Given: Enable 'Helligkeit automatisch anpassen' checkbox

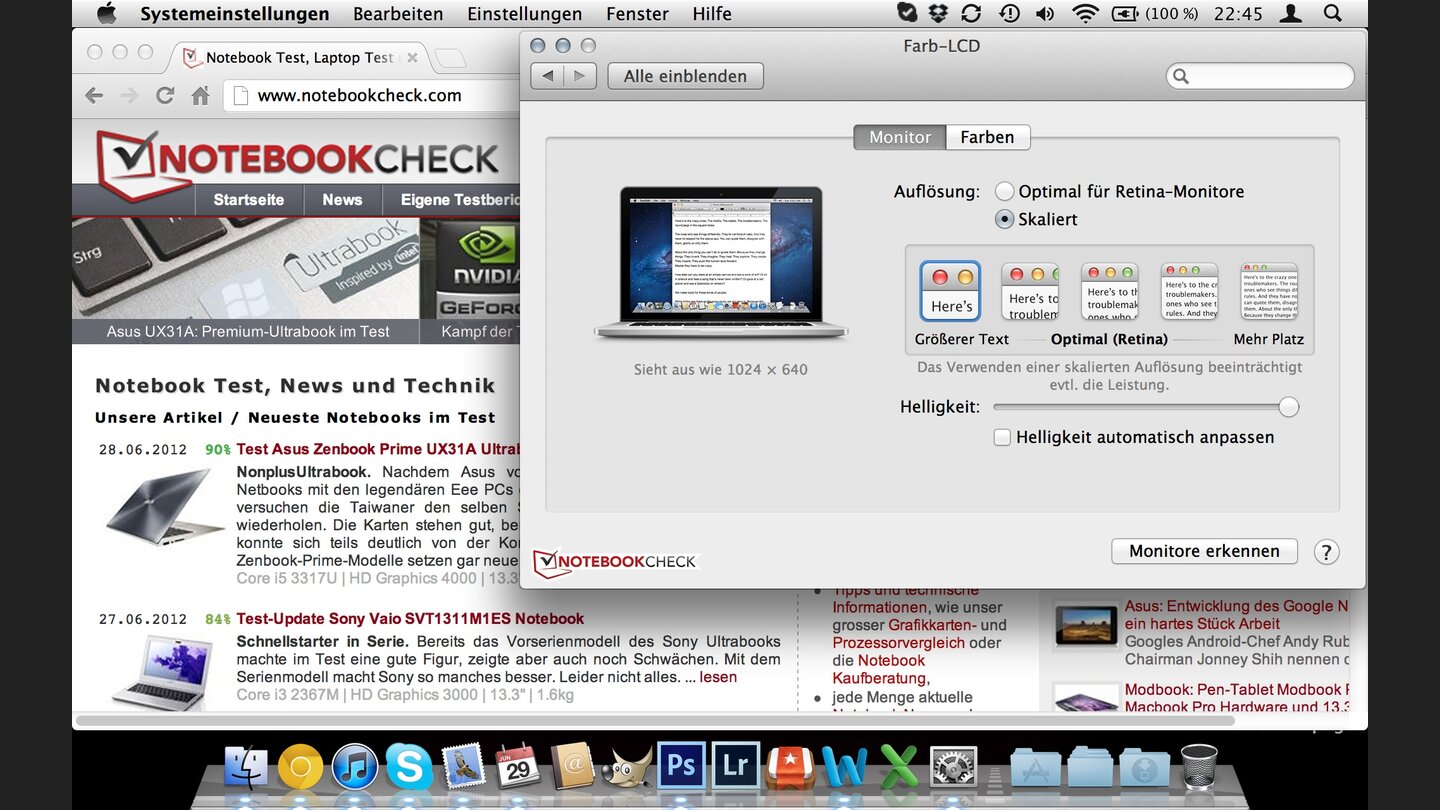Looking at the screenshot, I should pyautogui.click(x=1002, y=437).
